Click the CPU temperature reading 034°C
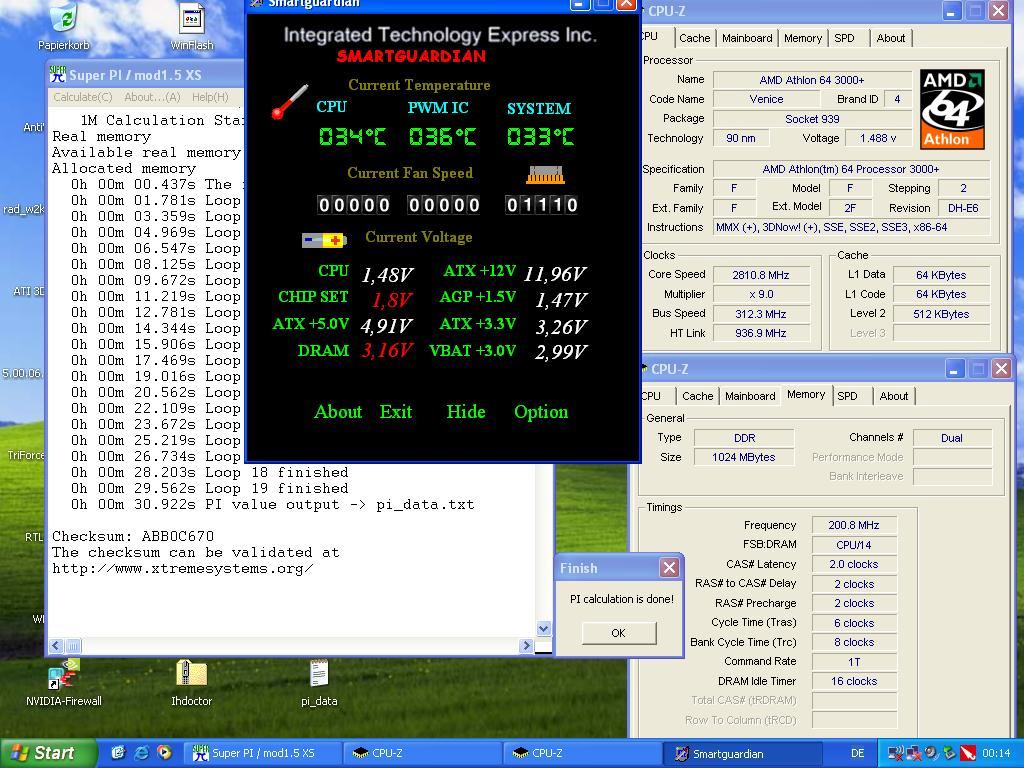 click(x=352, y=136)
